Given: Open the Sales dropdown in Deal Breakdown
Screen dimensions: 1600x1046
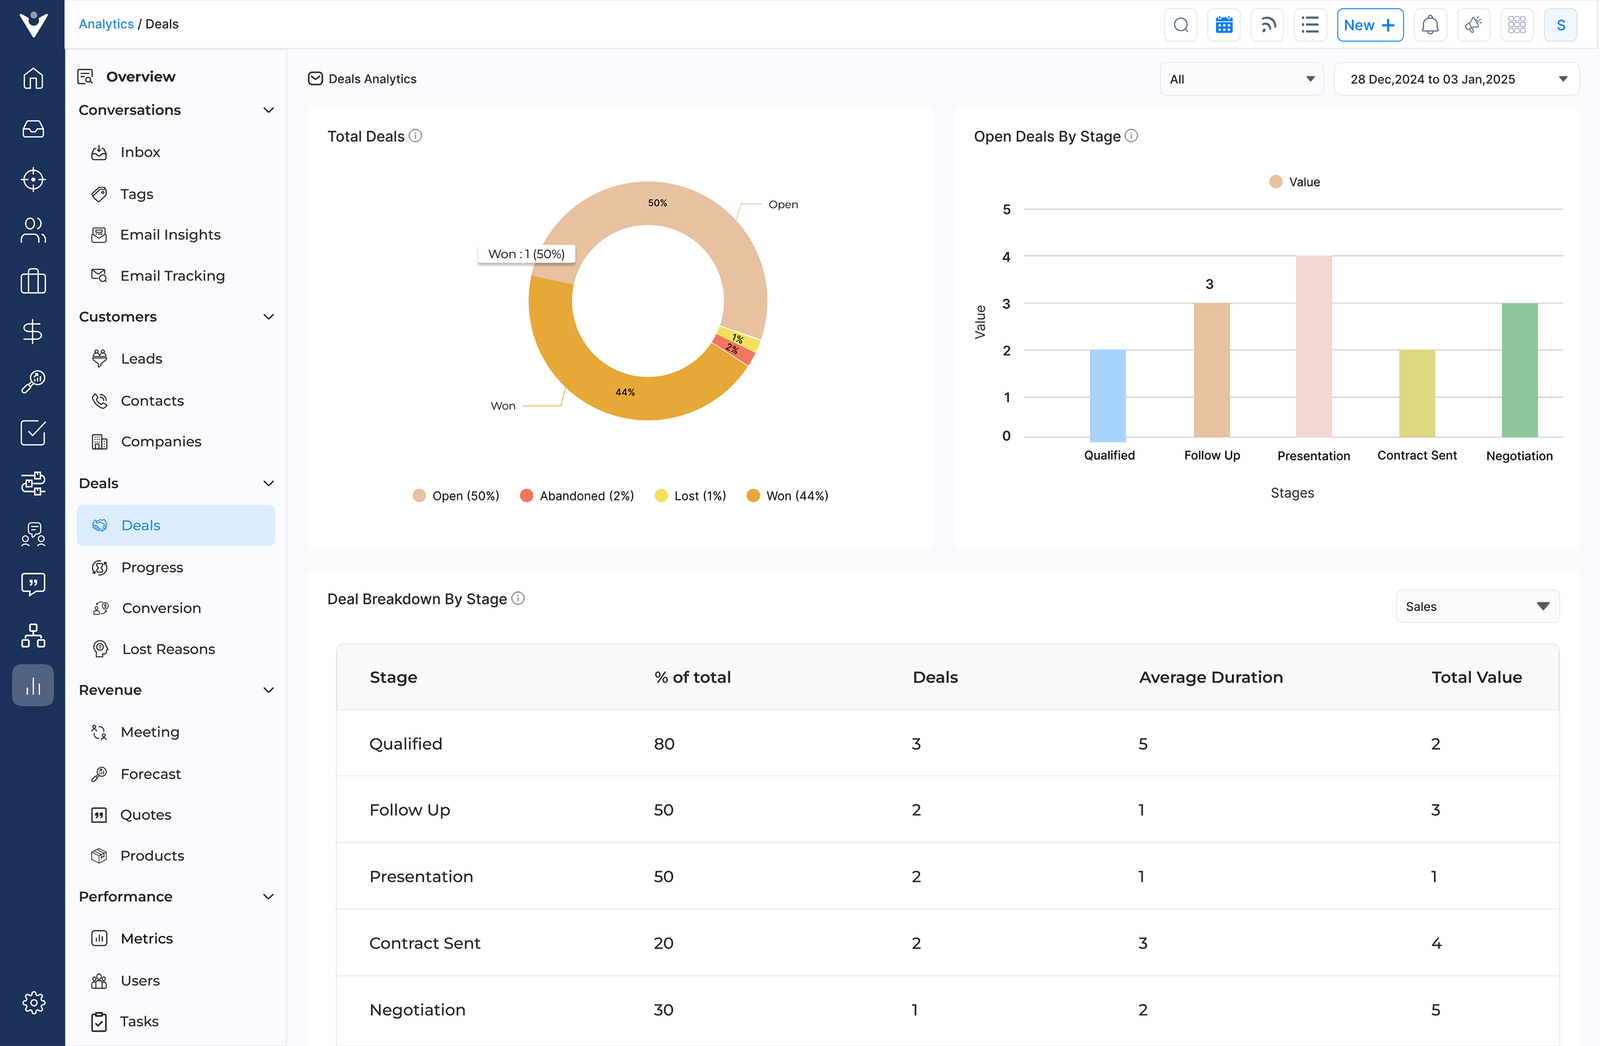Looking at the screenshot, I should pos(1477,606).
